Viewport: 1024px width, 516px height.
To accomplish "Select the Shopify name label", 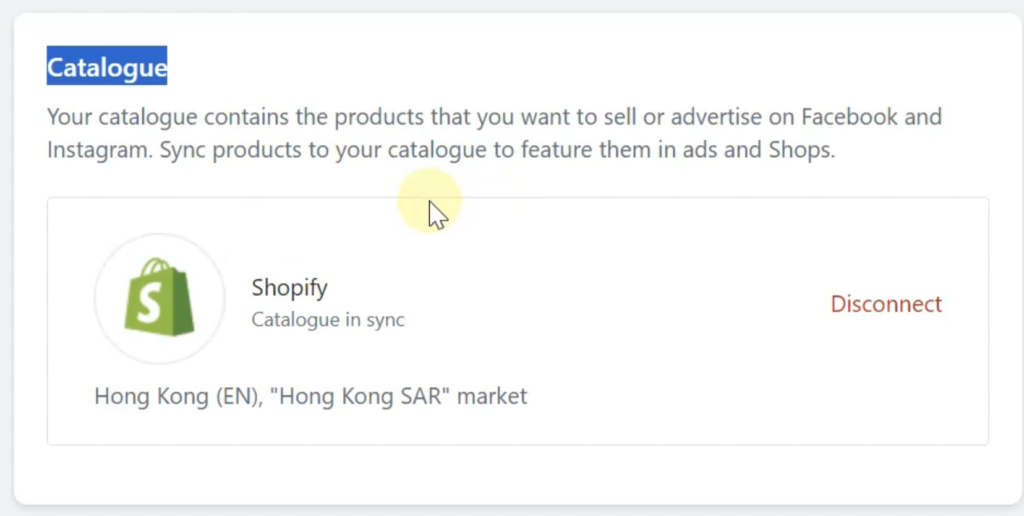I will coord(289,288).
